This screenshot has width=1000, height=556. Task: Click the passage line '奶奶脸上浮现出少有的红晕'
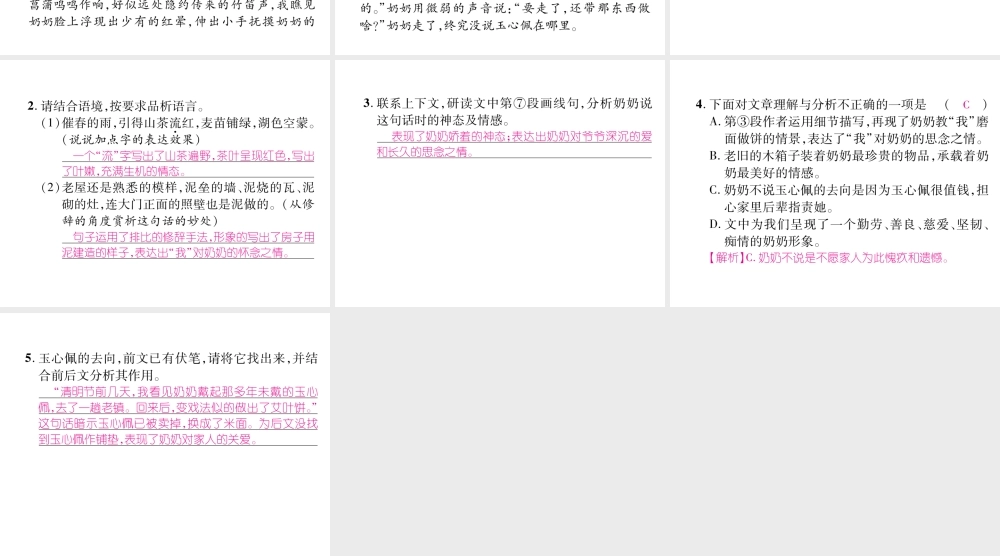pyautogui.click(x=172, y=21)
